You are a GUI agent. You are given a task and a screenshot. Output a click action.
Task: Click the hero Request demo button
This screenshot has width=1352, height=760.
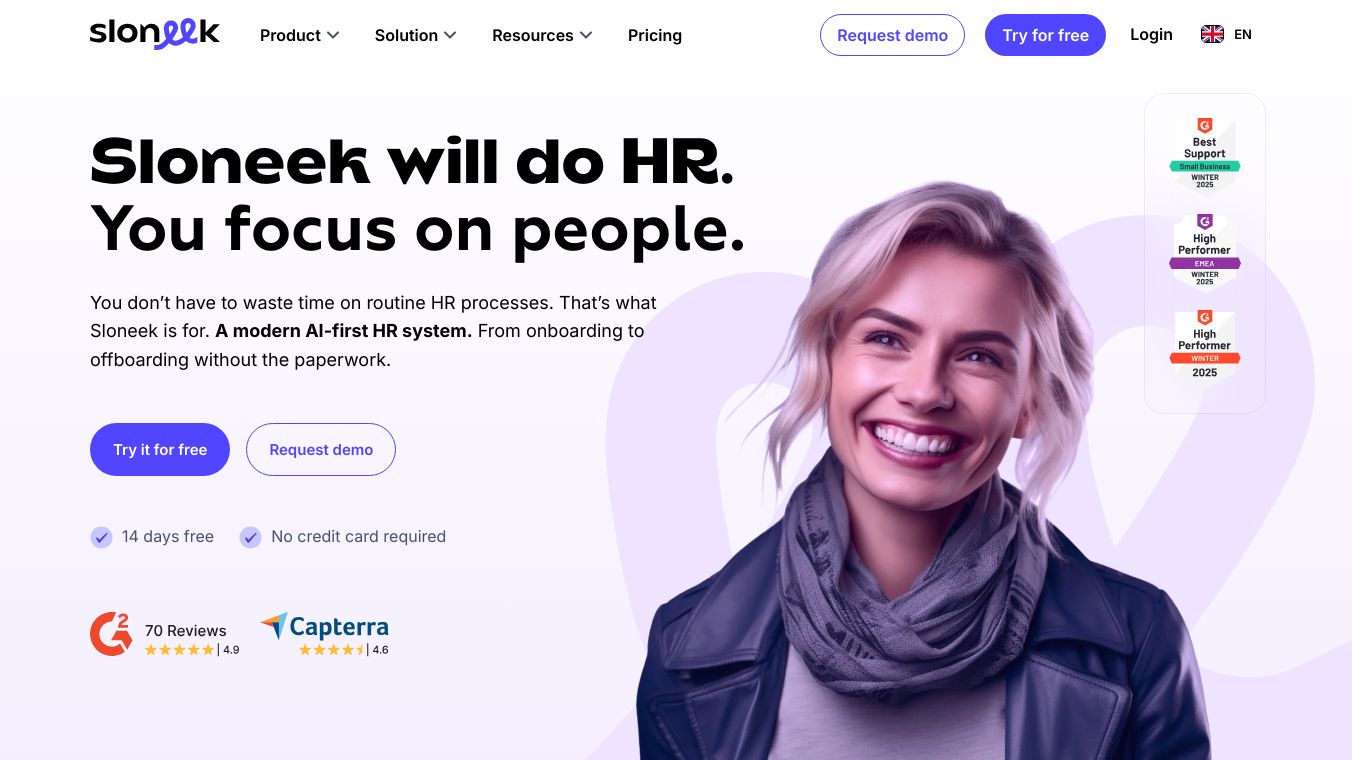(321, 450)
